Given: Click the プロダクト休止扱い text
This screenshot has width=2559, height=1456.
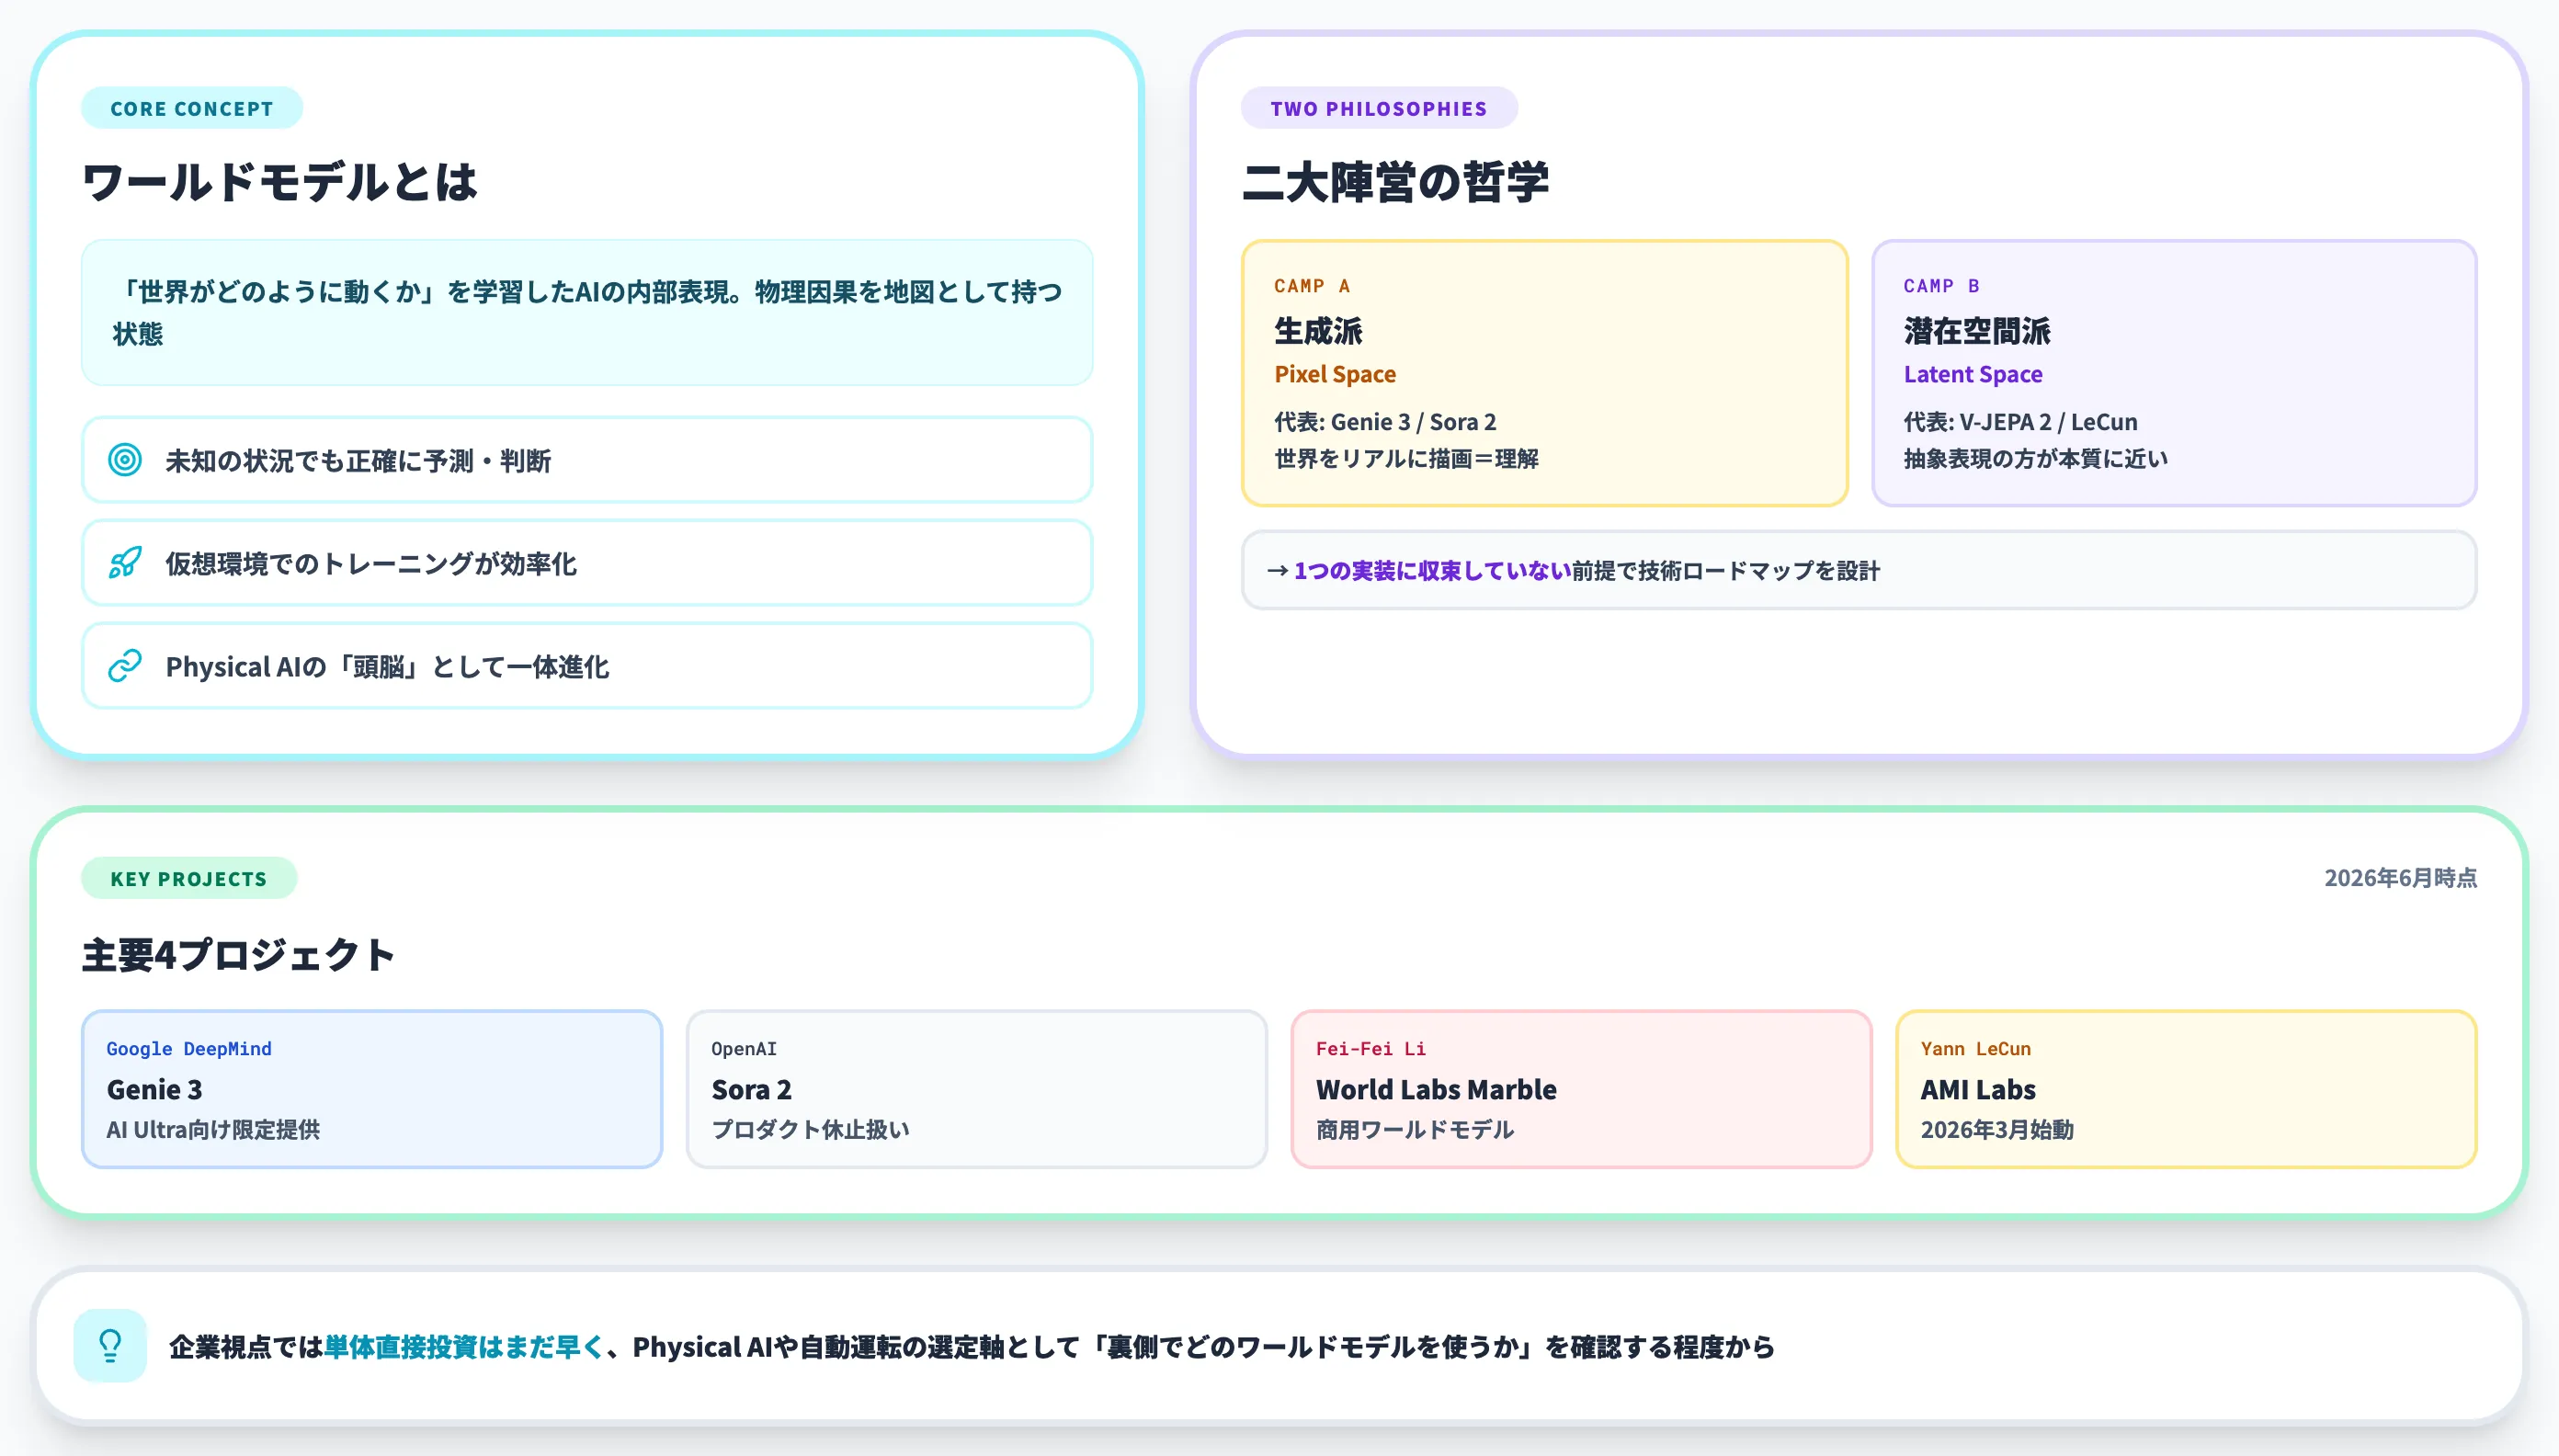Looking at the screenshot, I should (810, 1130).
